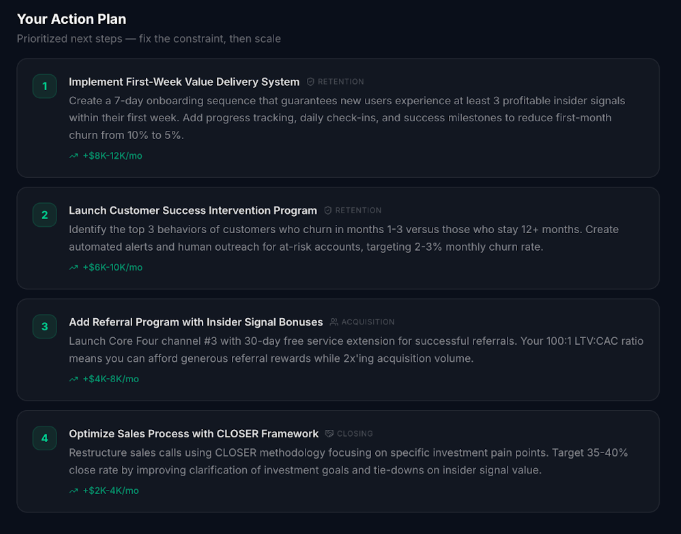Screen dimensions: 681x534
Task: Open Launch Customer Success Intervention Program title
Action: [193, 211]
